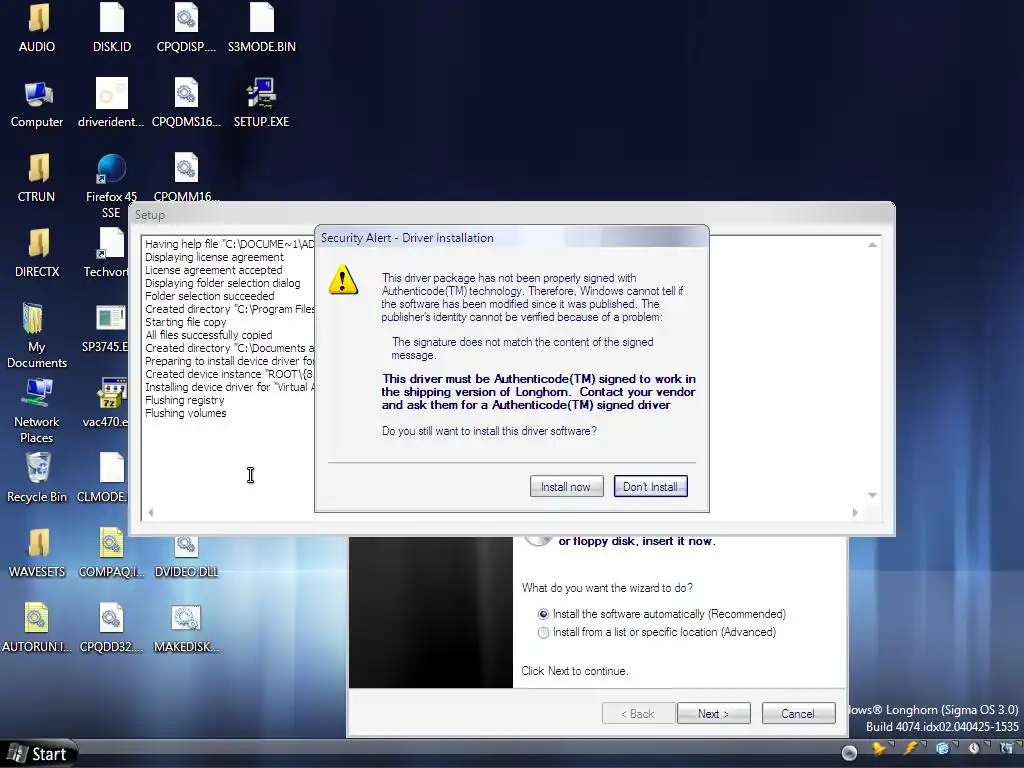Click the Setup log scroll up arrow
Screen dimensions: 1024x768
coord(872,245)
